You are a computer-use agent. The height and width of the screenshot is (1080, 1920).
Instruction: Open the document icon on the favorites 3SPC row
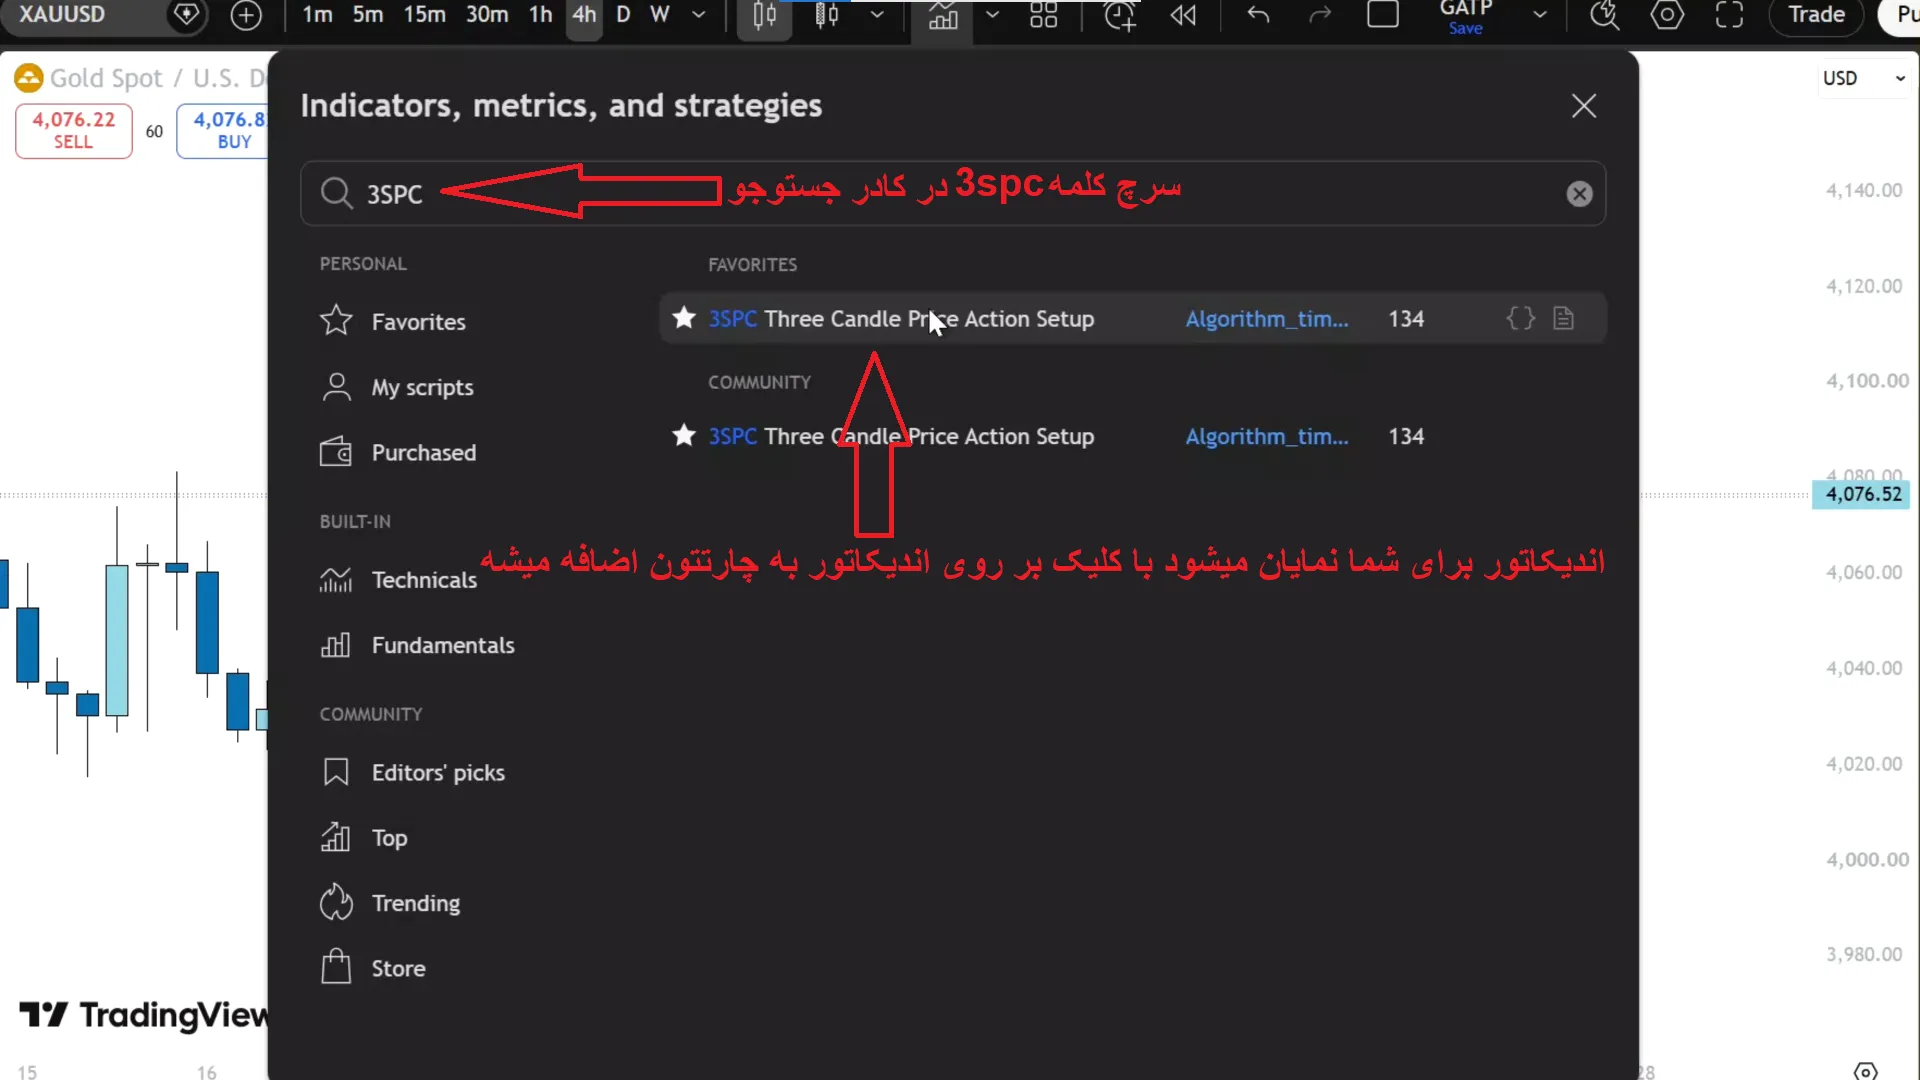pyautogui.click(x=1564, y=319)
